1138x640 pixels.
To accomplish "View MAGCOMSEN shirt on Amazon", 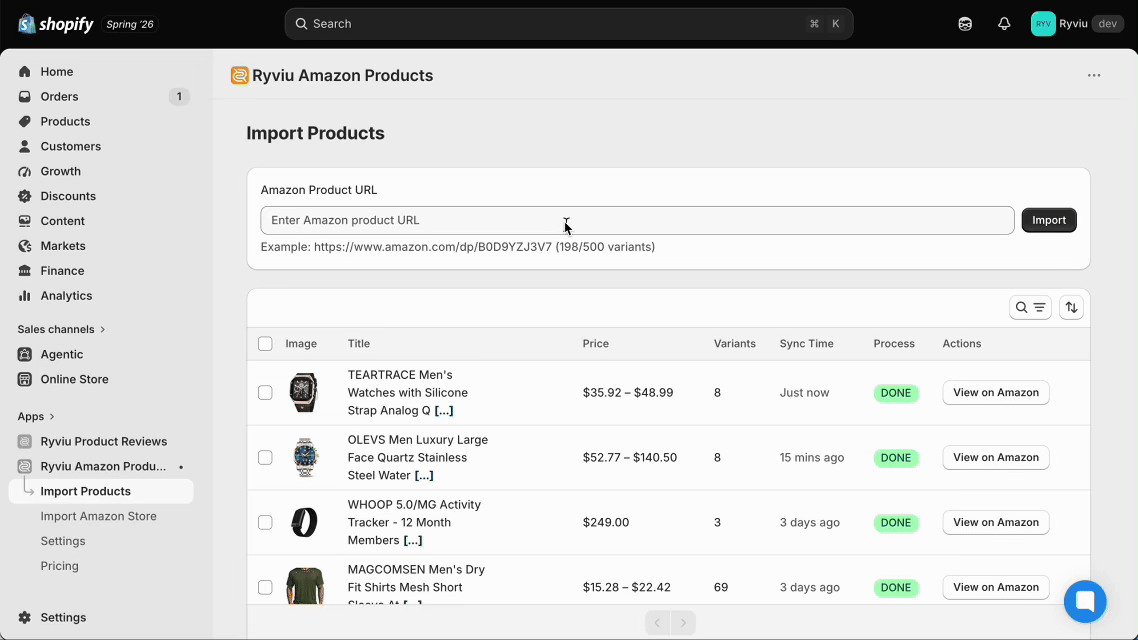I will click(x=996, y=587).
